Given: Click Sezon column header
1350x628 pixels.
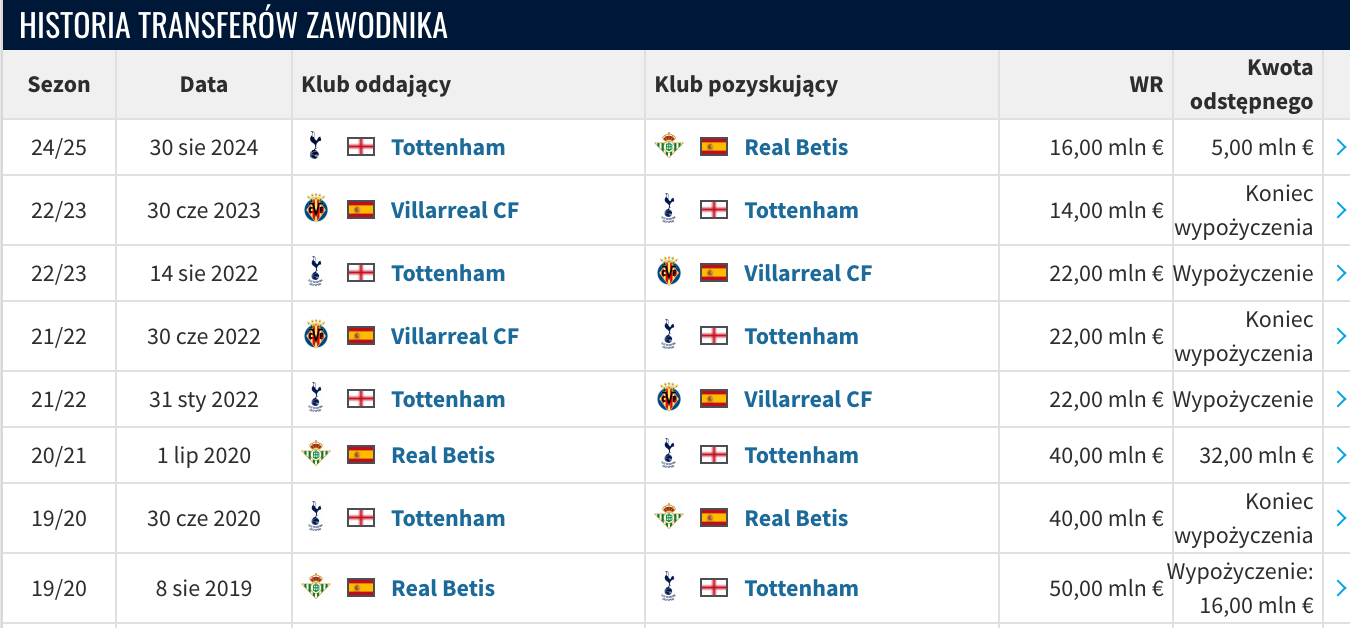Looking at the screenshot, I should pyautogui.click(x=59, y=84).
